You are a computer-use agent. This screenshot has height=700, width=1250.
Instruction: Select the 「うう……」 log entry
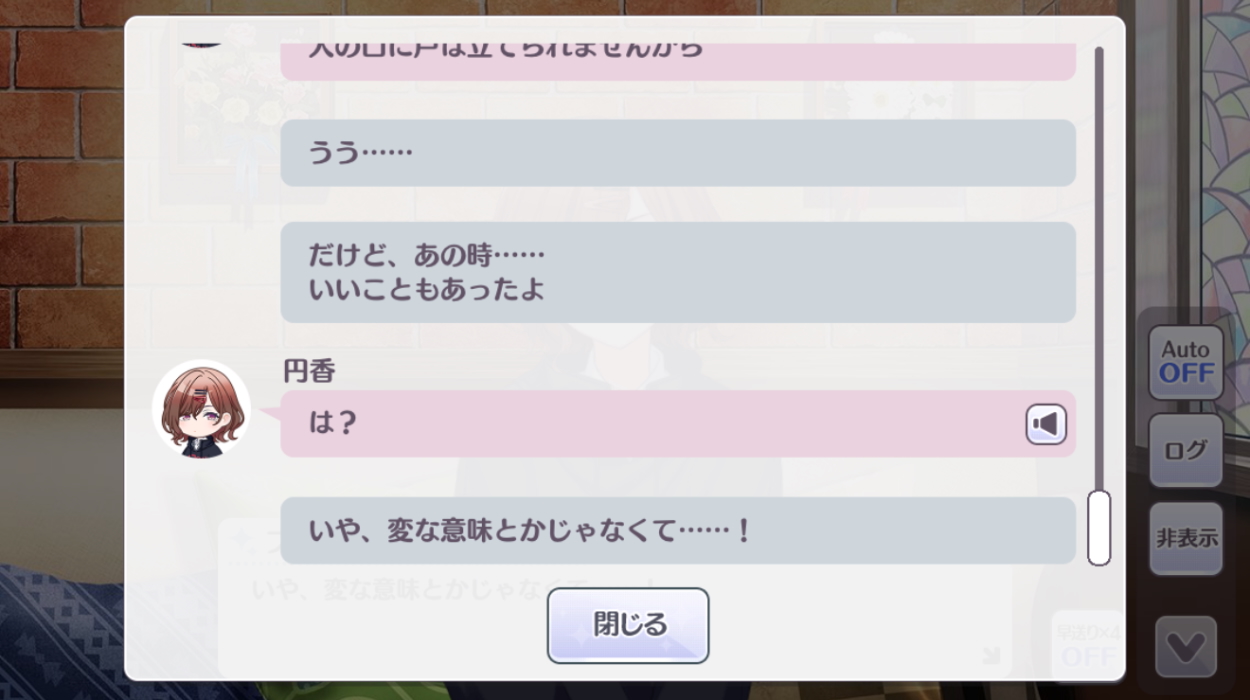click(x=678, y=153)
